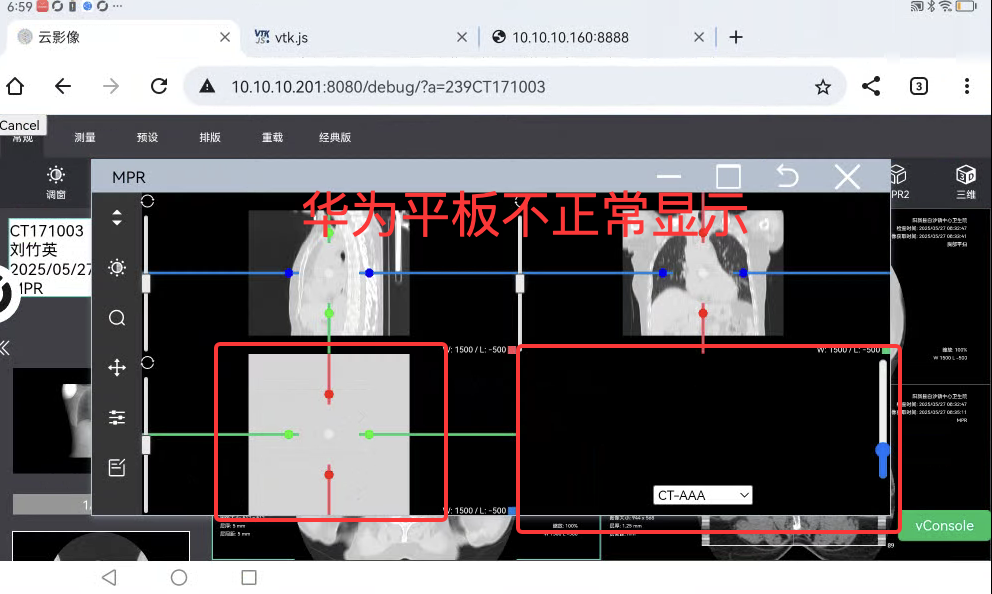Open the 三维 3D view tool
The image size is (992, 594).
(x=965, y=181)
